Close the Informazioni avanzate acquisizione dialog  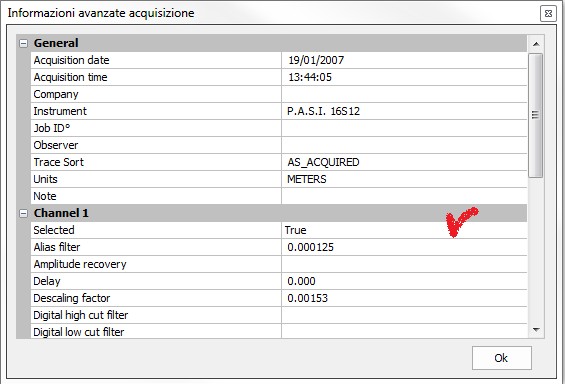548,14
